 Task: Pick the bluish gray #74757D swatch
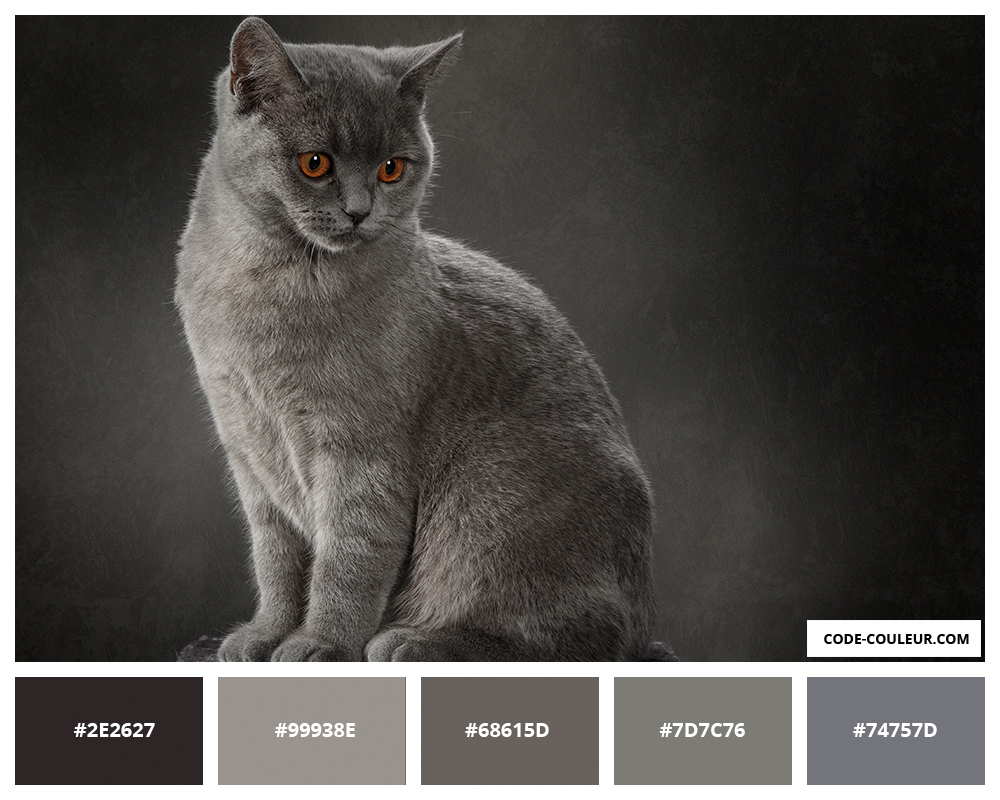(x=895, y=730)
